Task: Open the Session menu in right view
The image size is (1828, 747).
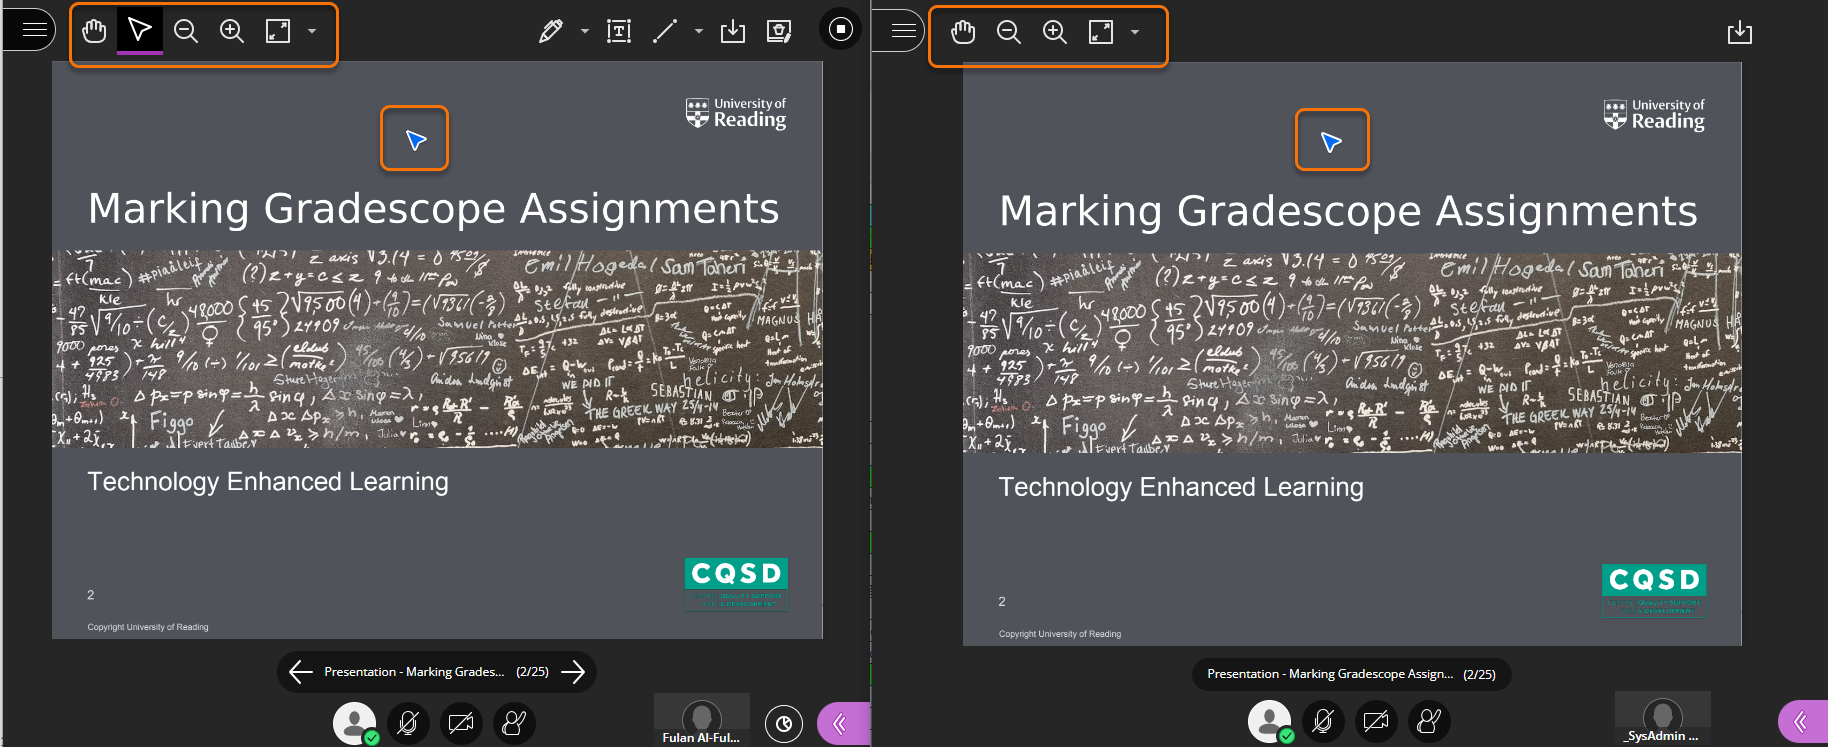Action: coord(902,31)
